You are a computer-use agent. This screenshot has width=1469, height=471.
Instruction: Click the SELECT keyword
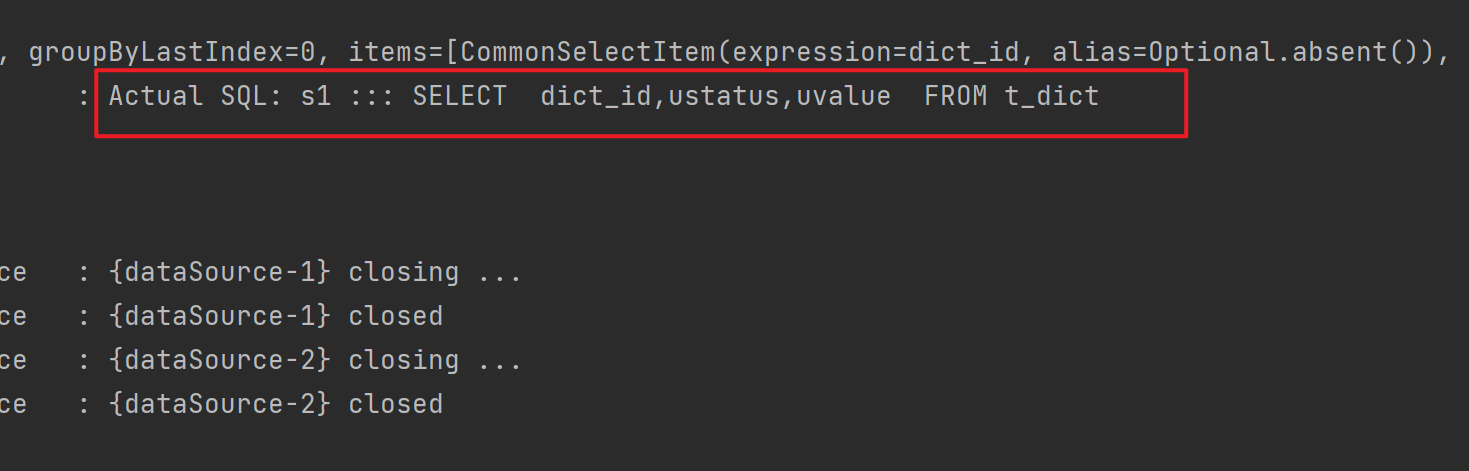coord(459,97)
